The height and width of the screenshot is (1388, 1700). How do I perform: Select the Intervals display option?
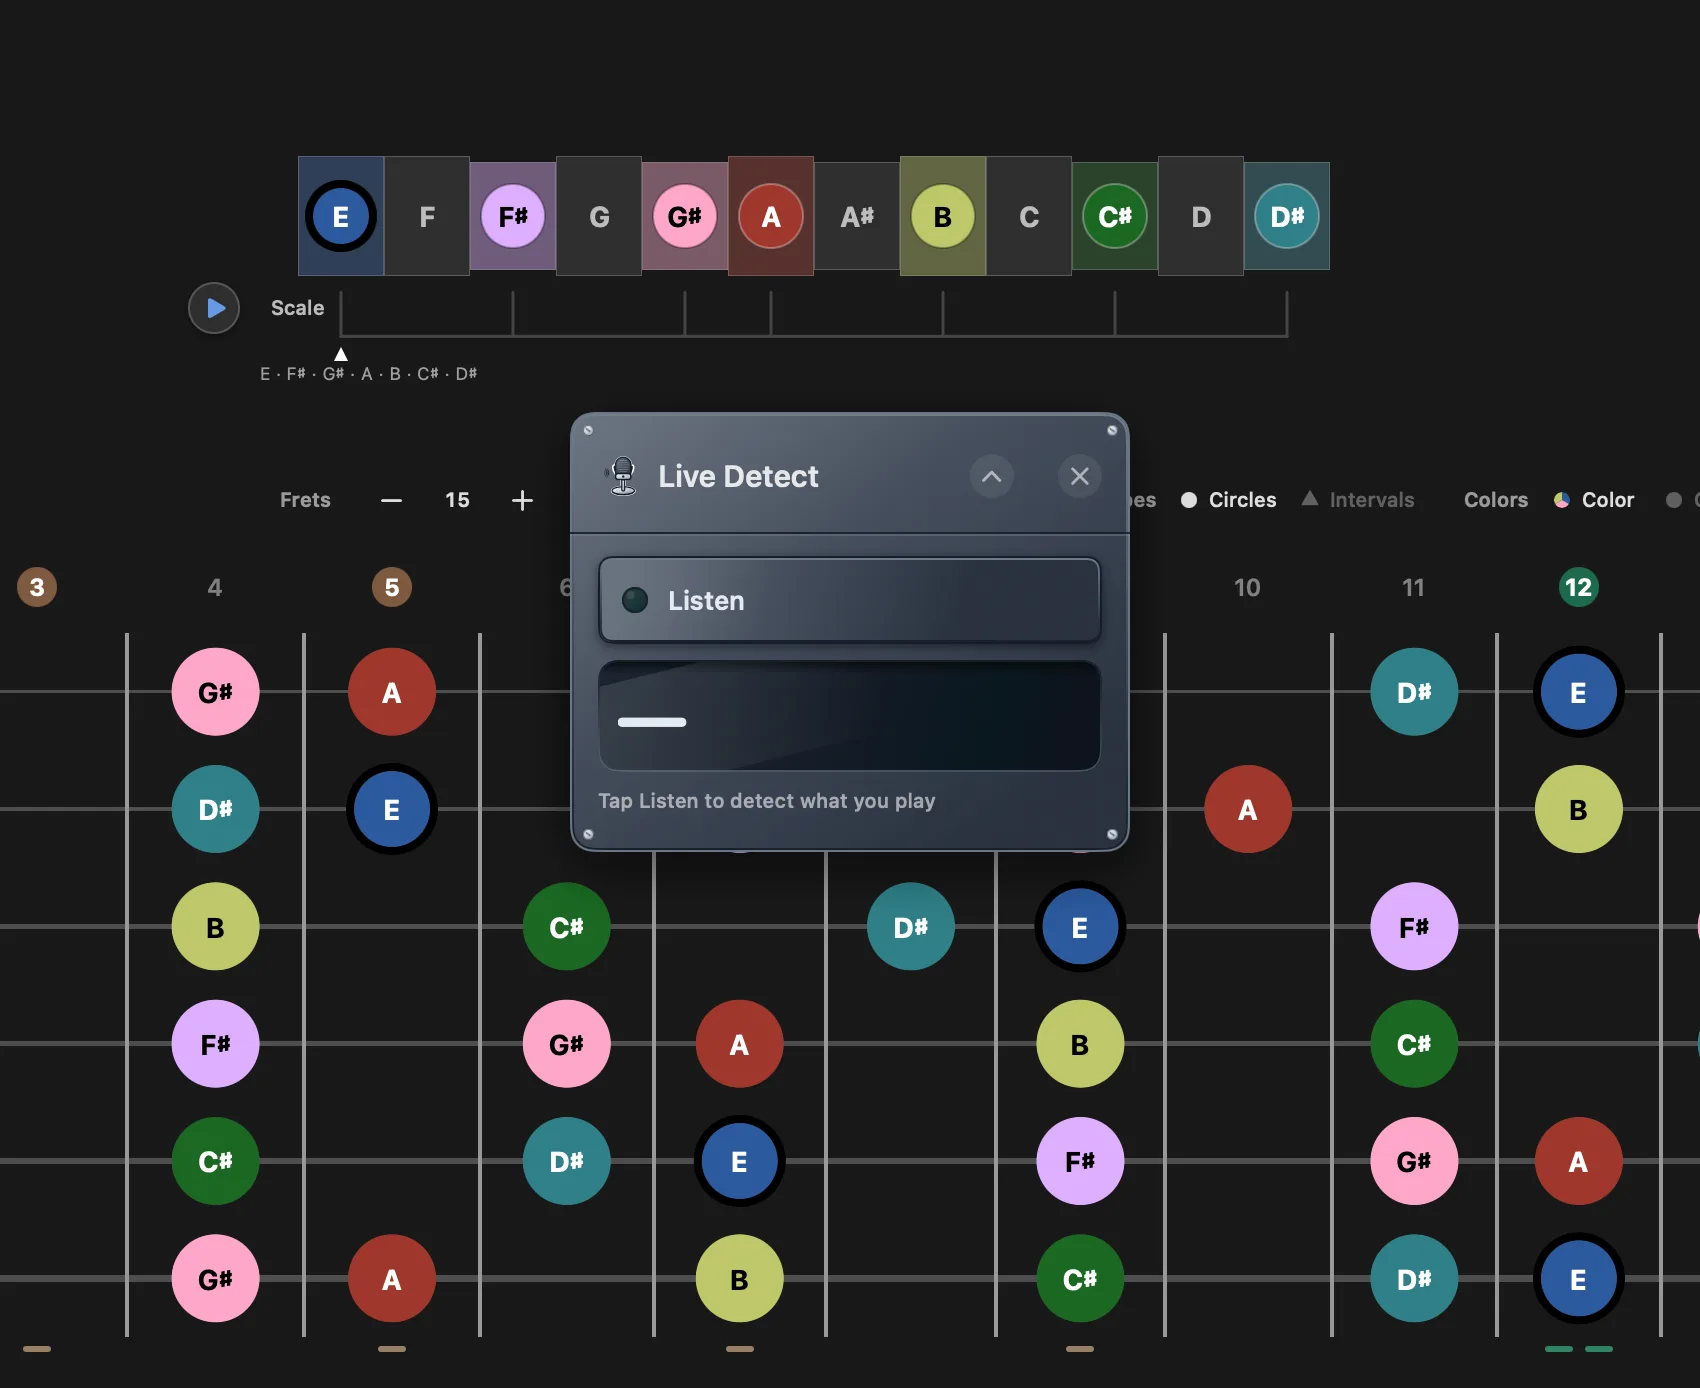1358,500
